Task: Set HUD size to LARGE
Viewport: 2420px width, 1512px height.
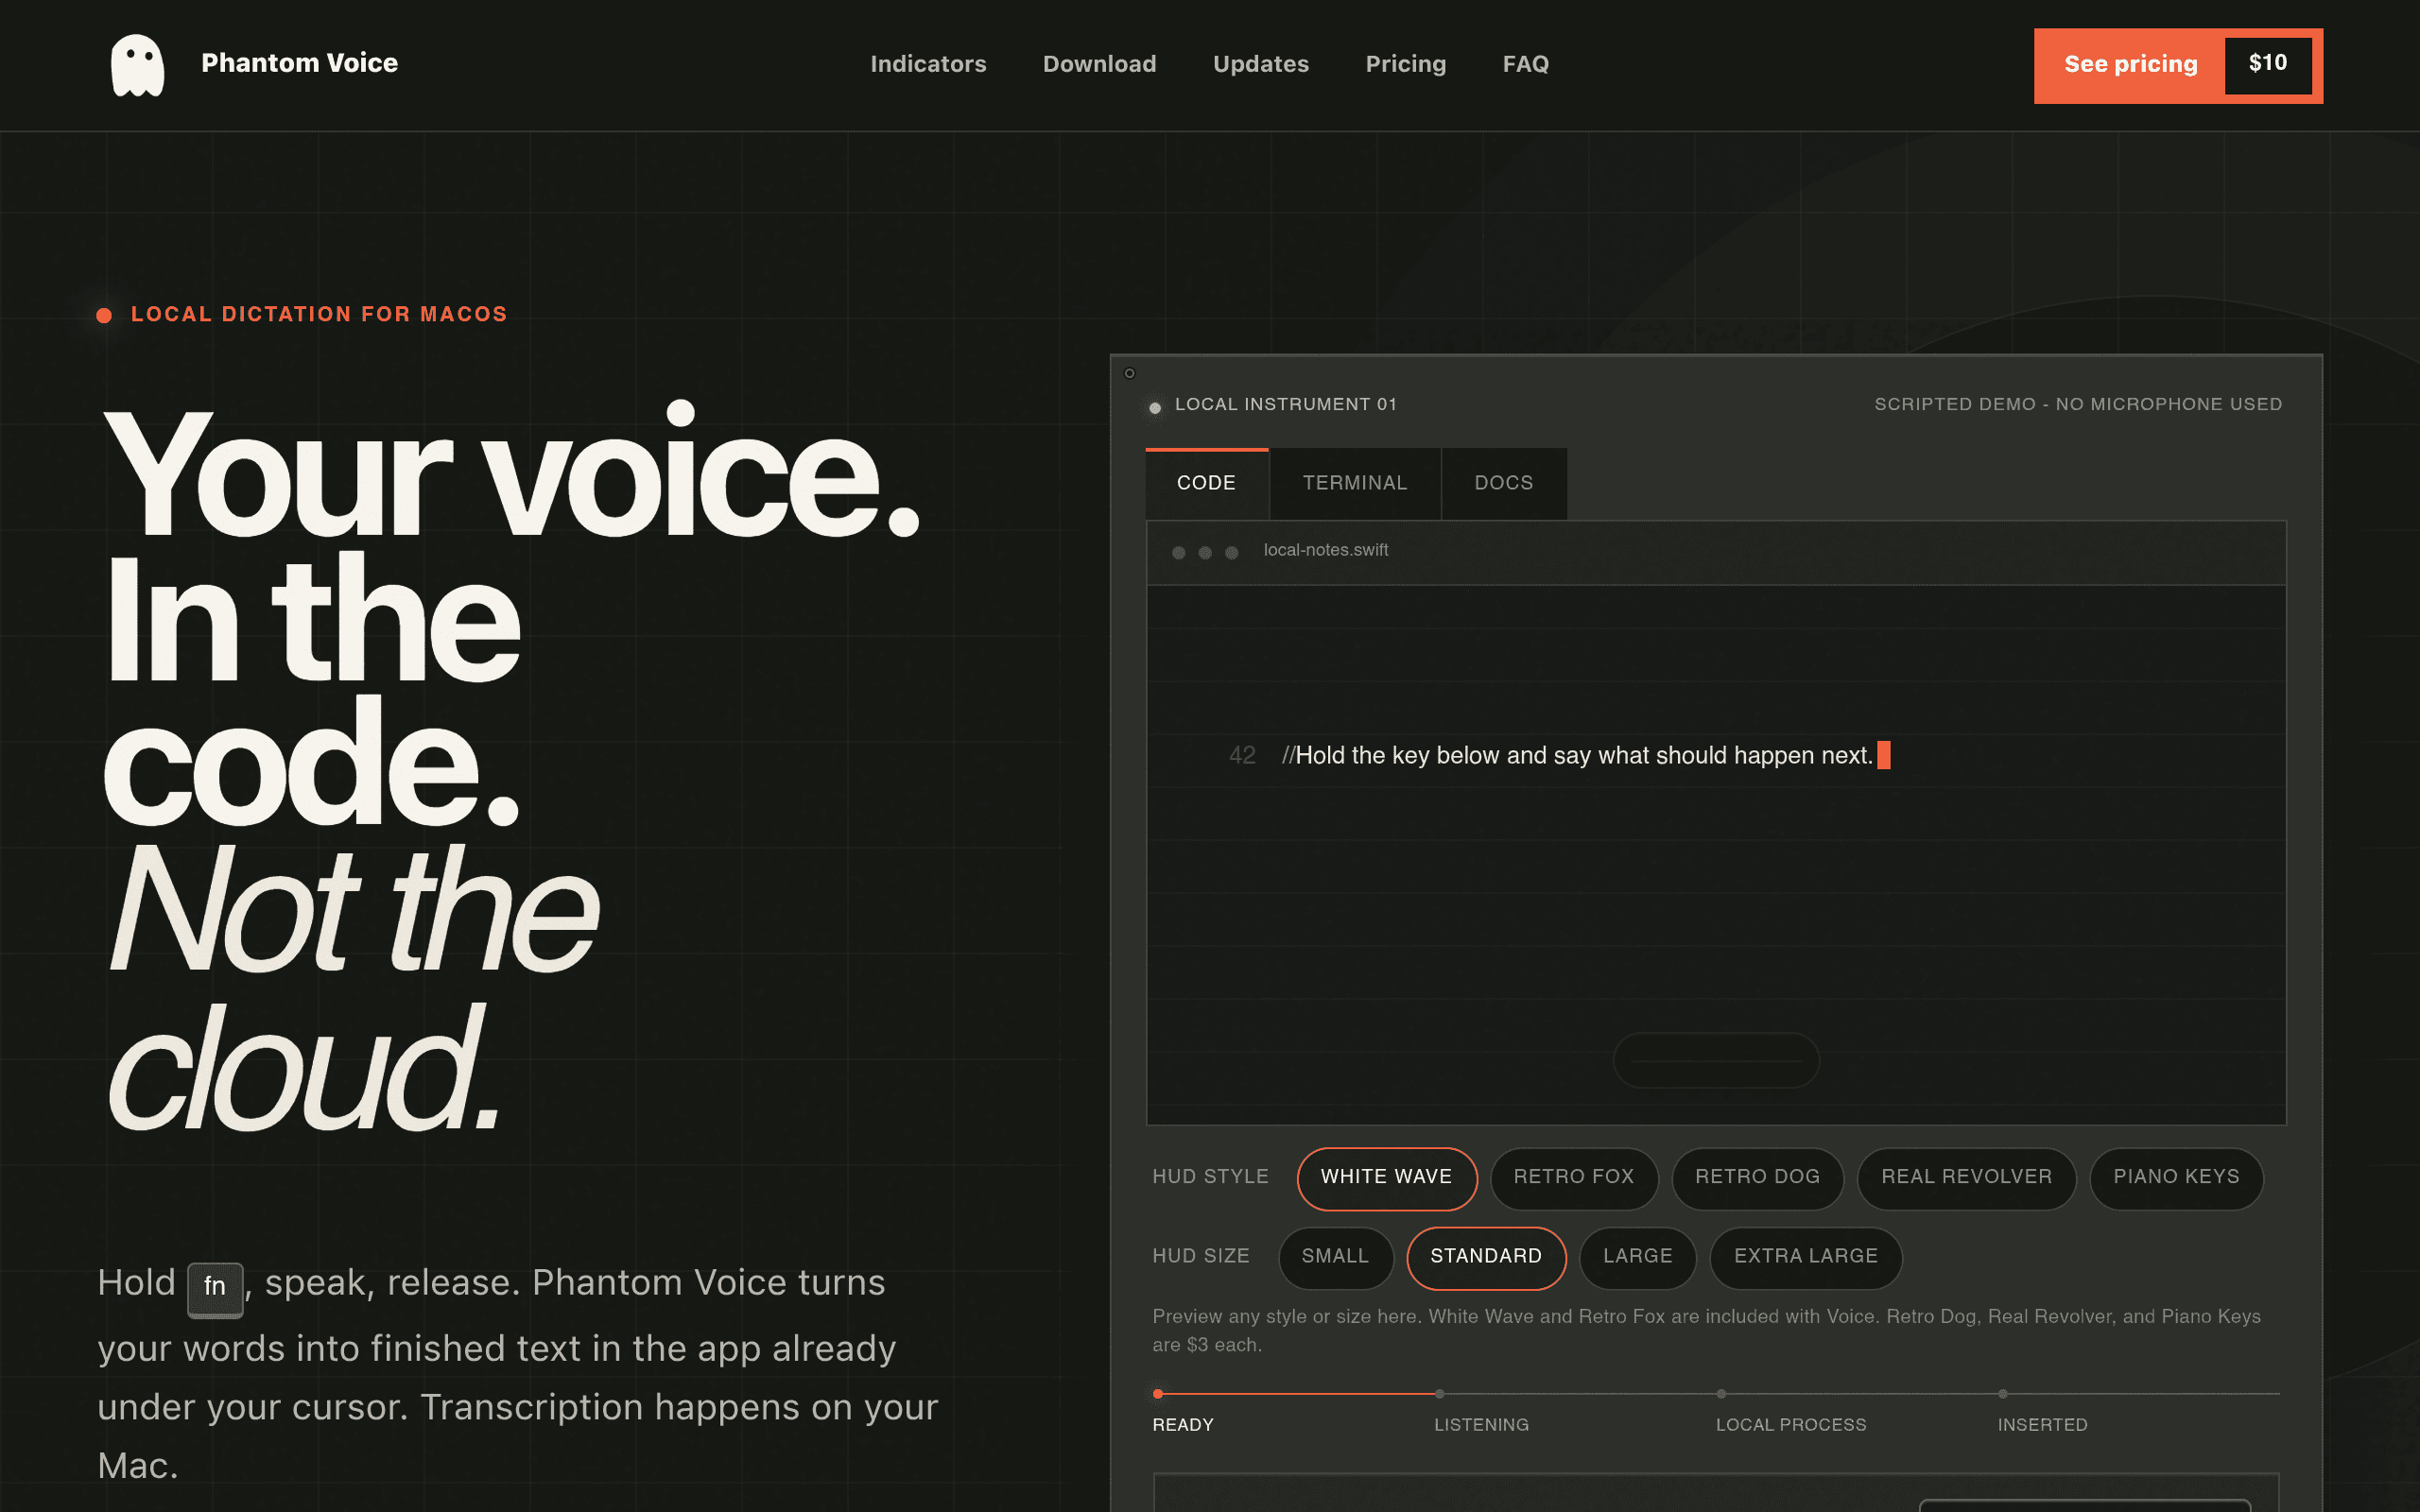Action: coord(1637,1257)
